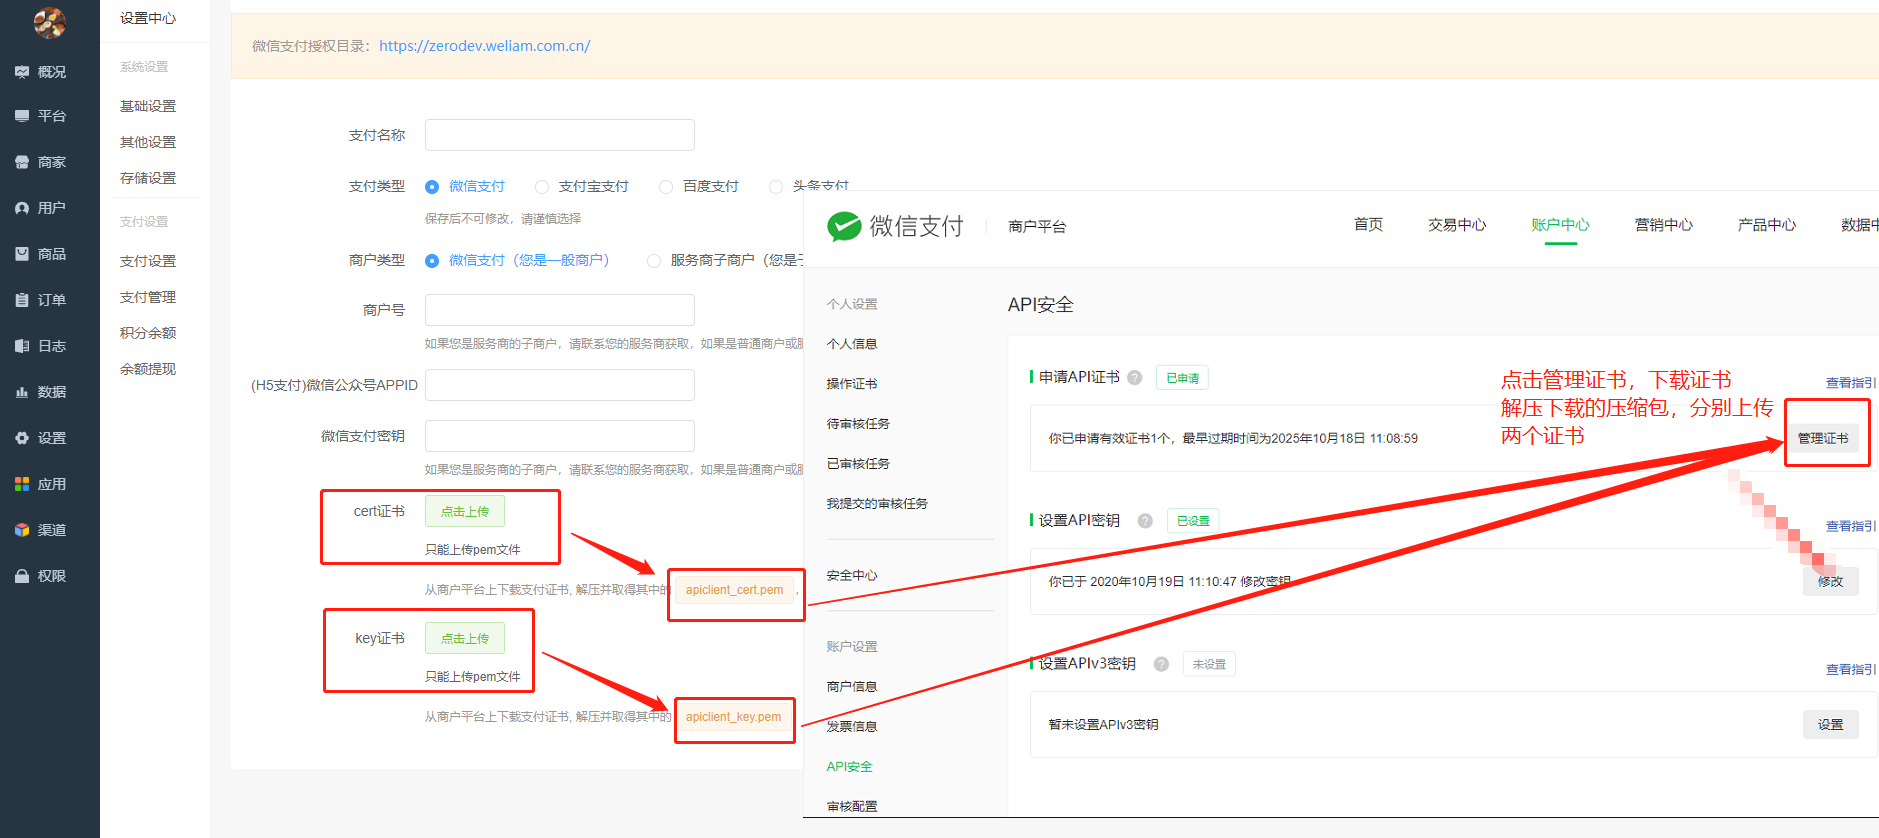Click 修改 button for API密钥
Image resolution: width=1879 pixels, height=838 pixels.
point(1831,581)
